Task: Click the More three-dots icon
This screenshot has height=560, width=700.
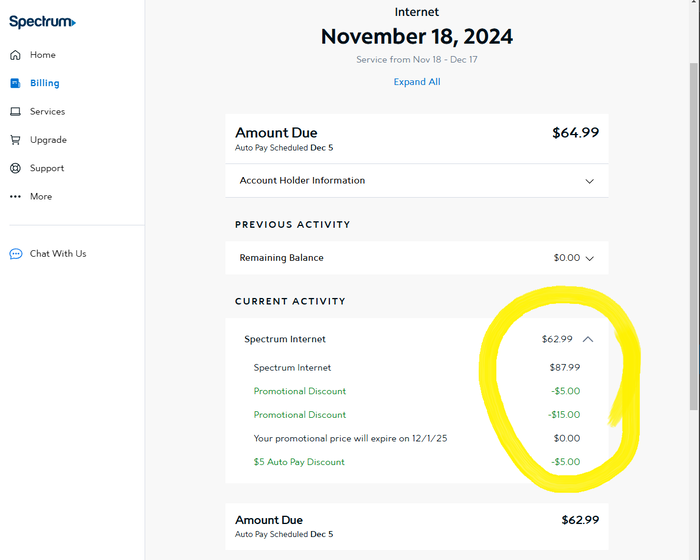Action: point(15,196)
